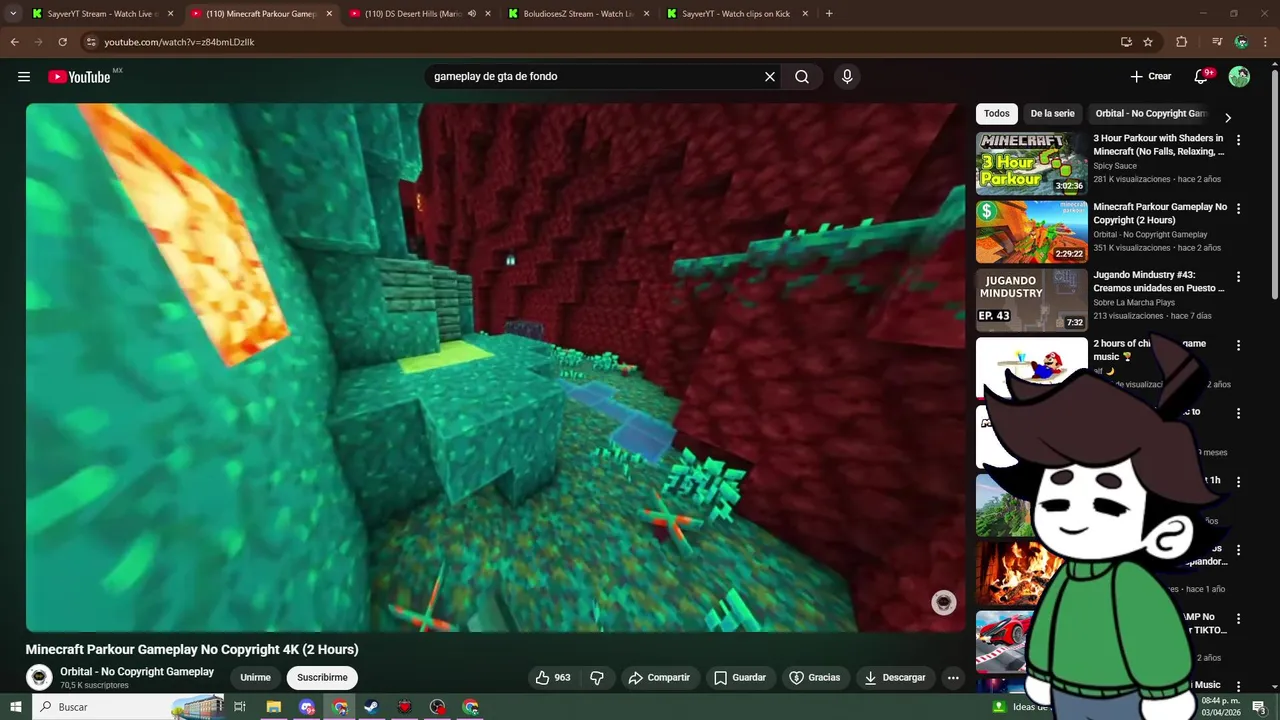
Task: Open YouTube notifications bell
Action: pyautogui.click(x=1202, y=77)
